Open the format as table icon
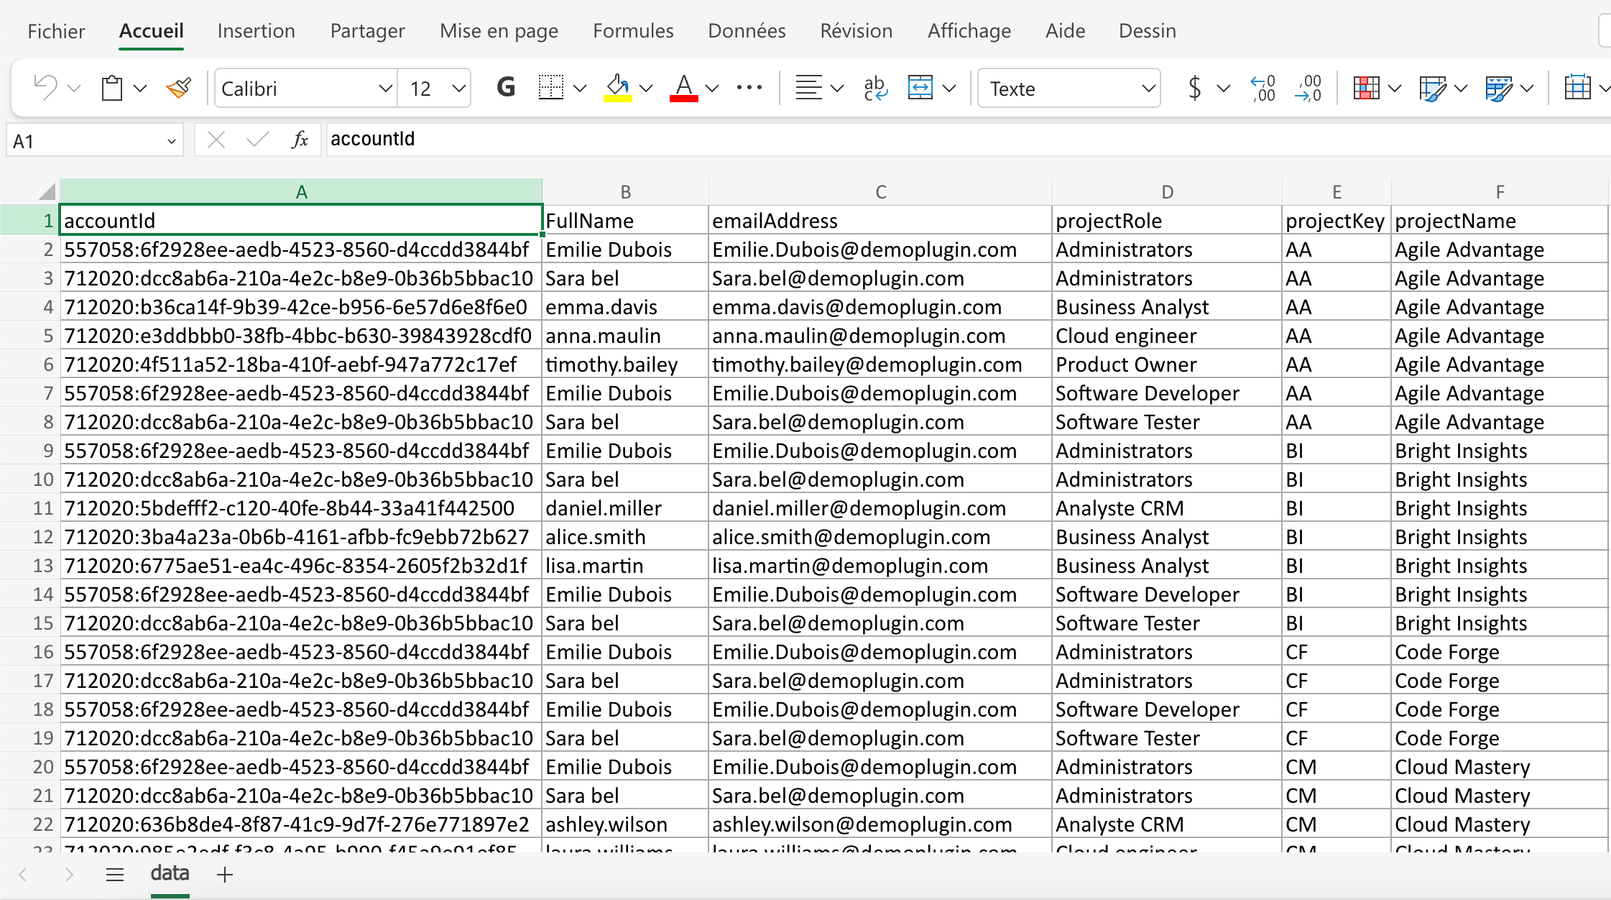 [1432, 88]
